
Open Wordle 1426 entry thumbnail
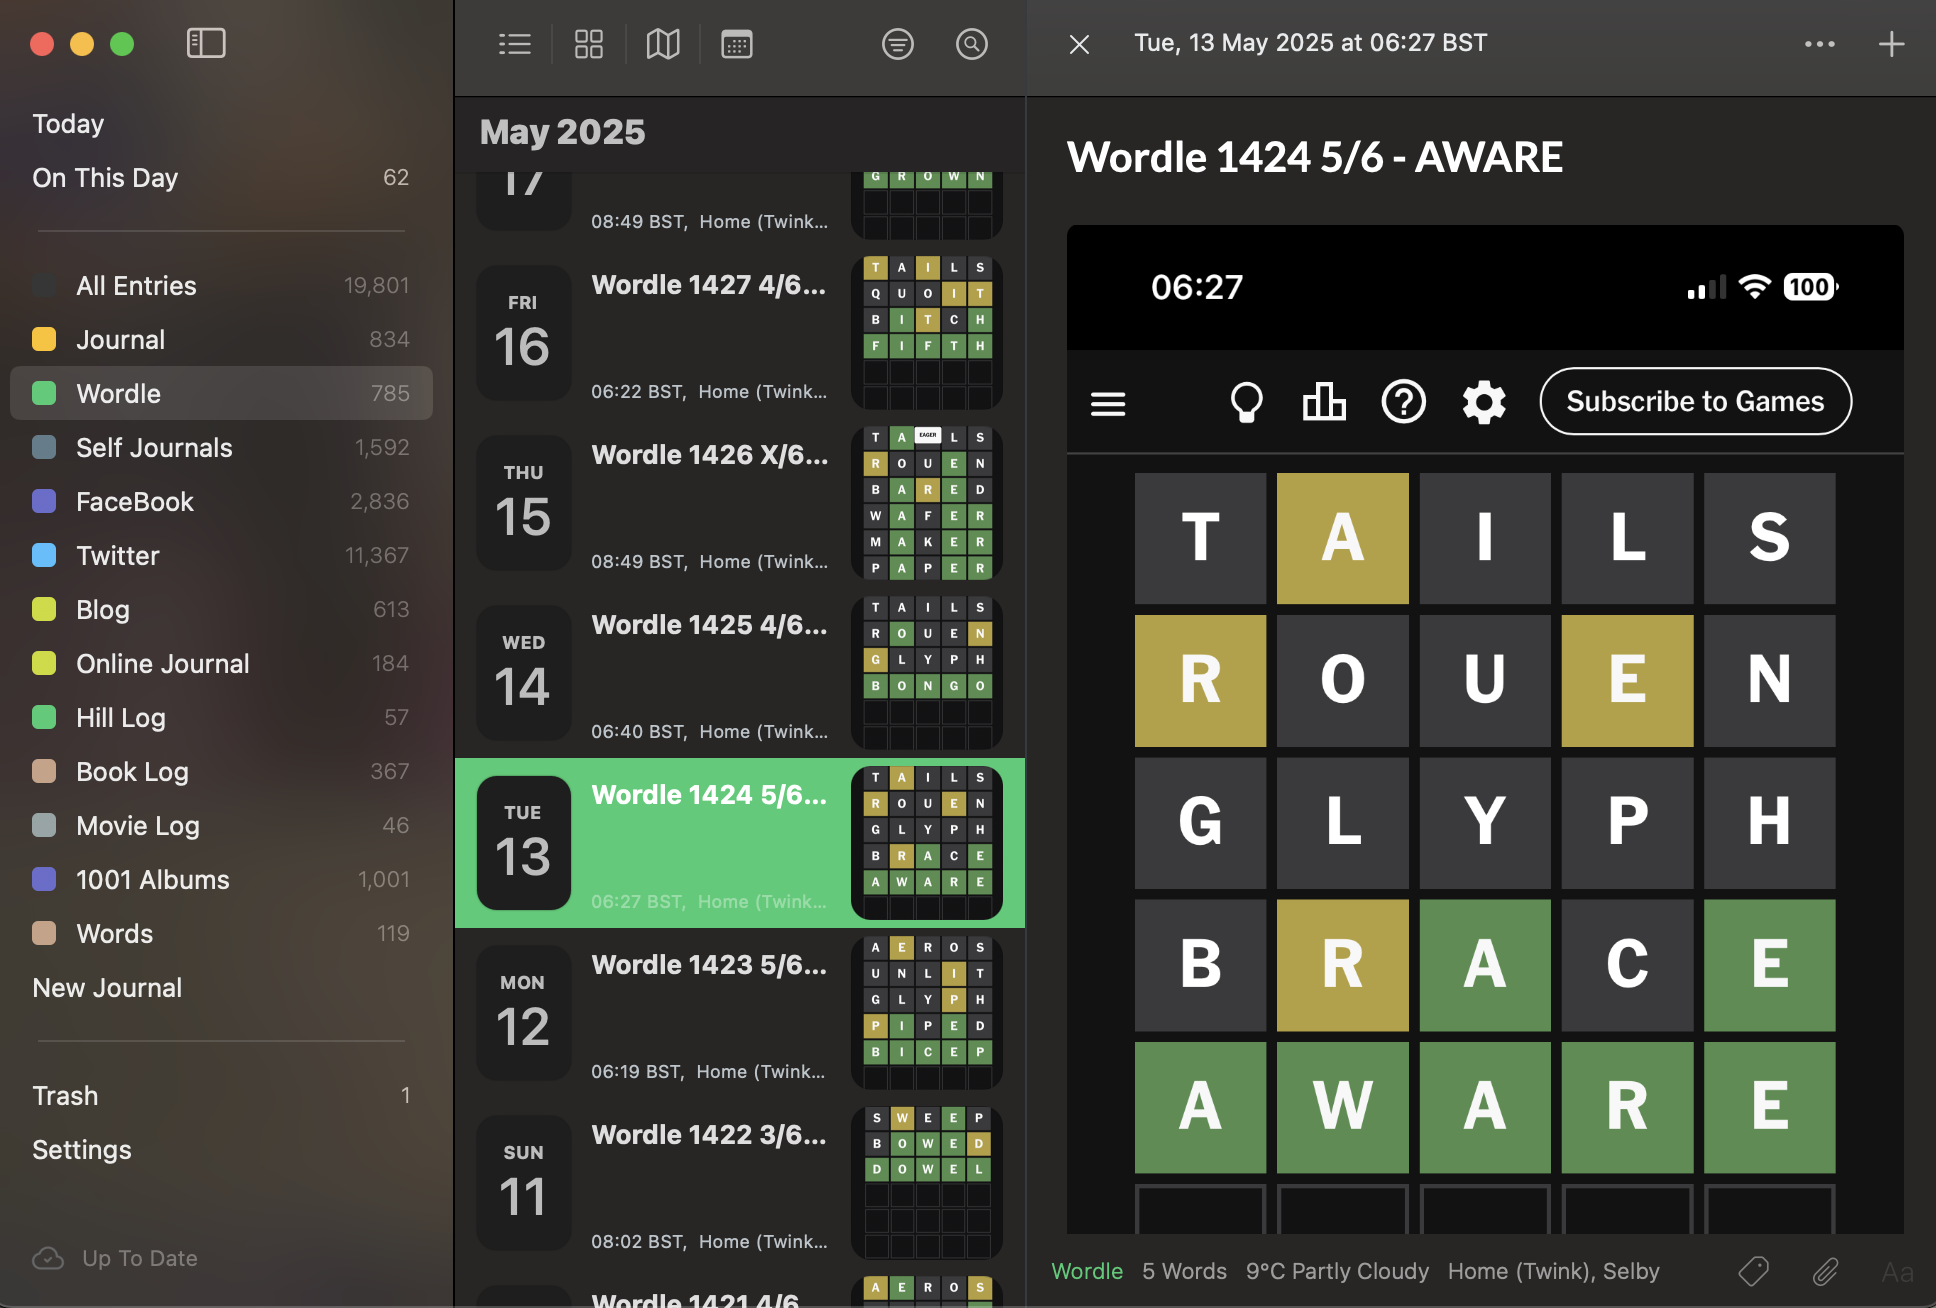pyautogui.click(x=927, y=503)
